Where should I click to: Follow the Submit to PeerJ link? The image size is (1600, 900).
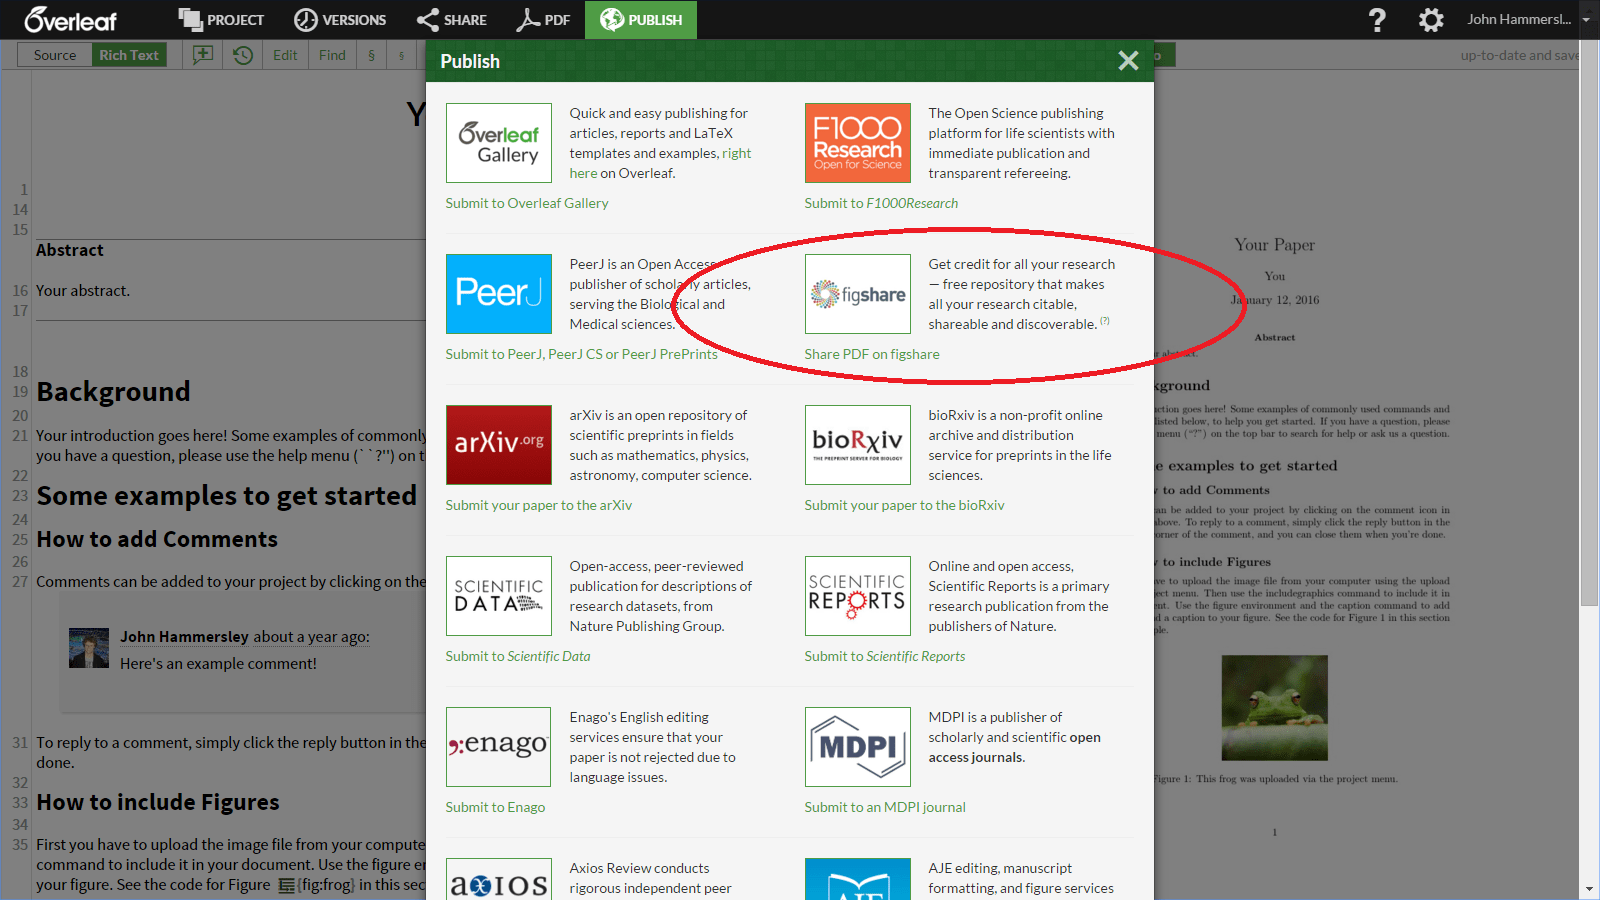pos(582,354)
